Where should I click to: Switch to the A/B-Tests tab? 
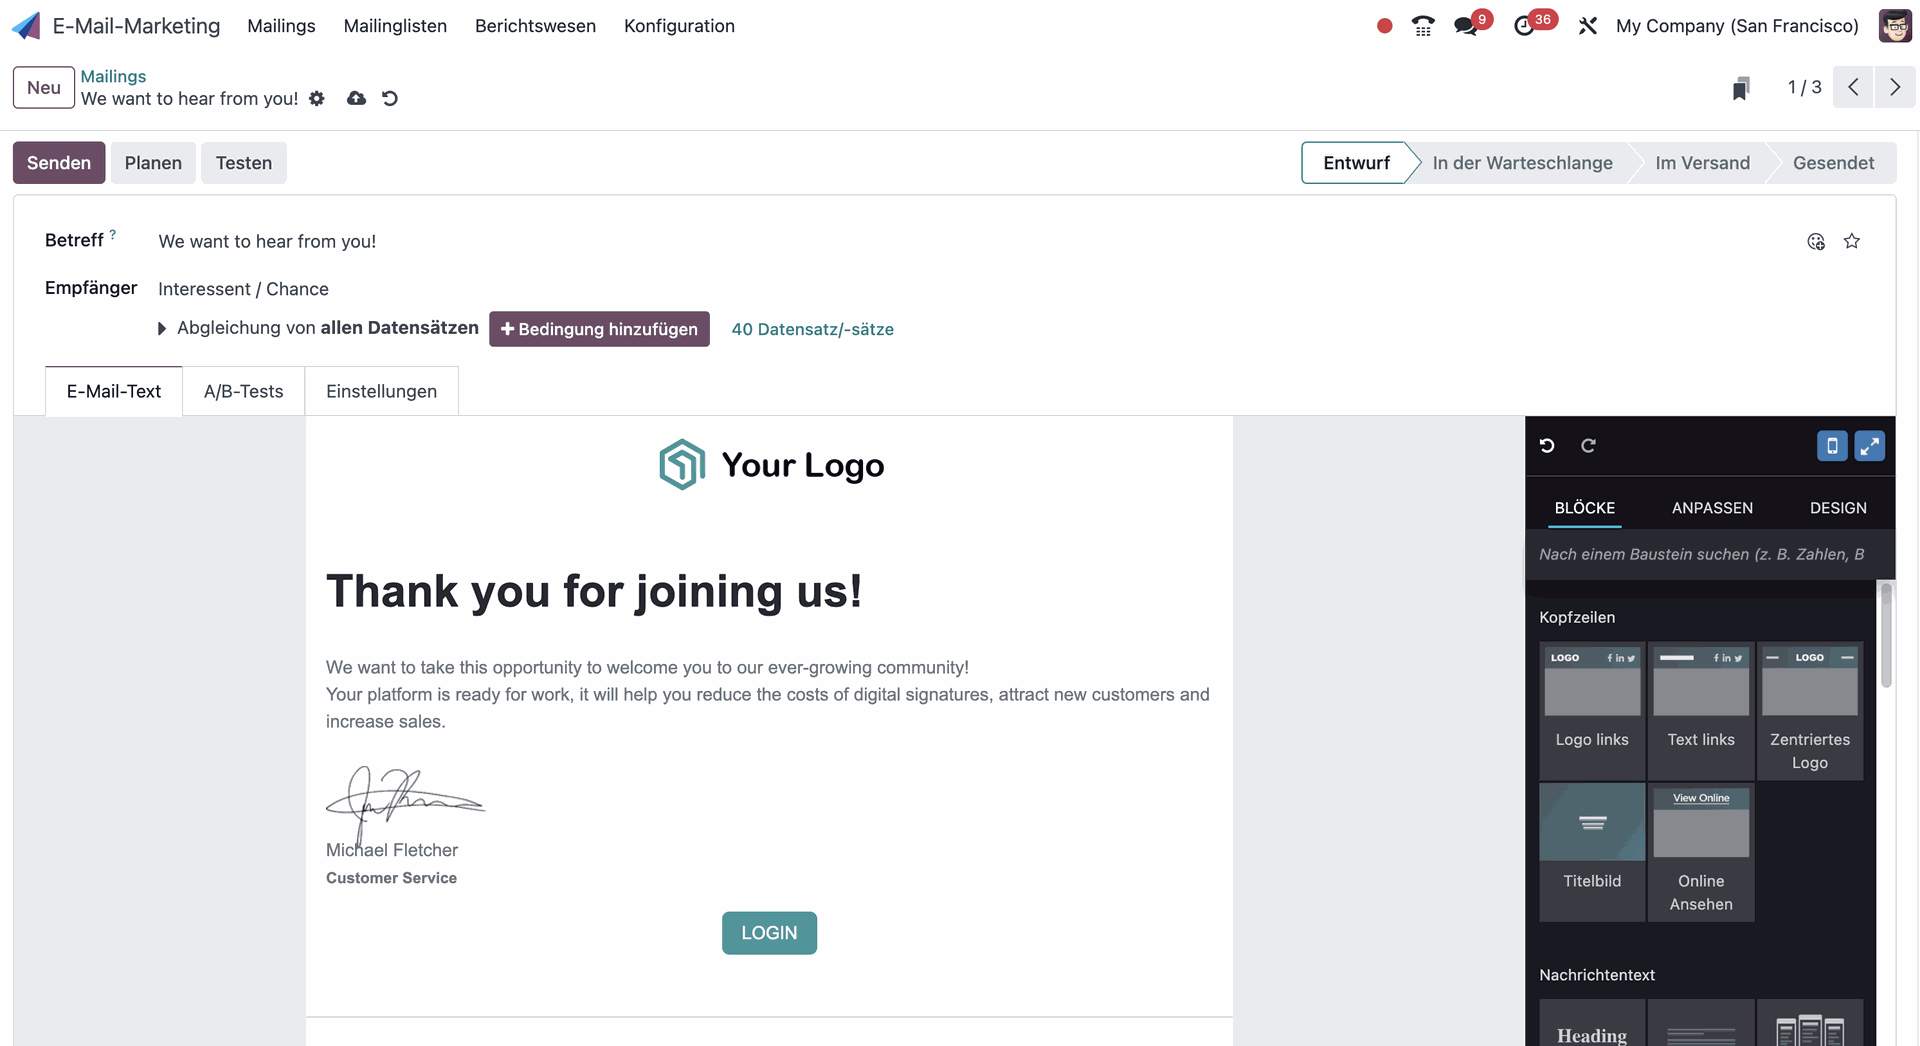[x=243, y=391]
